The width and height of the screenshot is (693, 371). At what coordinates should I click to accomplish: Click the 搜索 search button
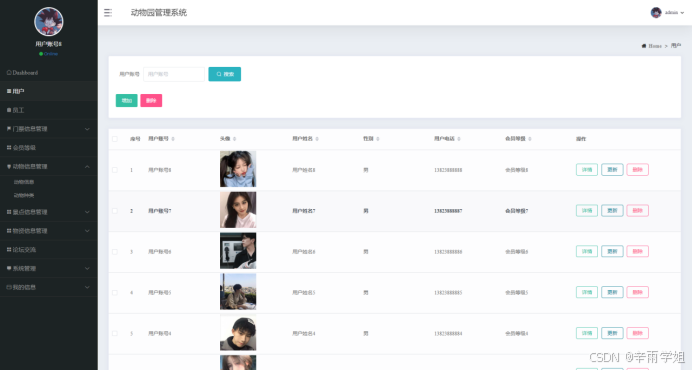click(x=225, y=74)
